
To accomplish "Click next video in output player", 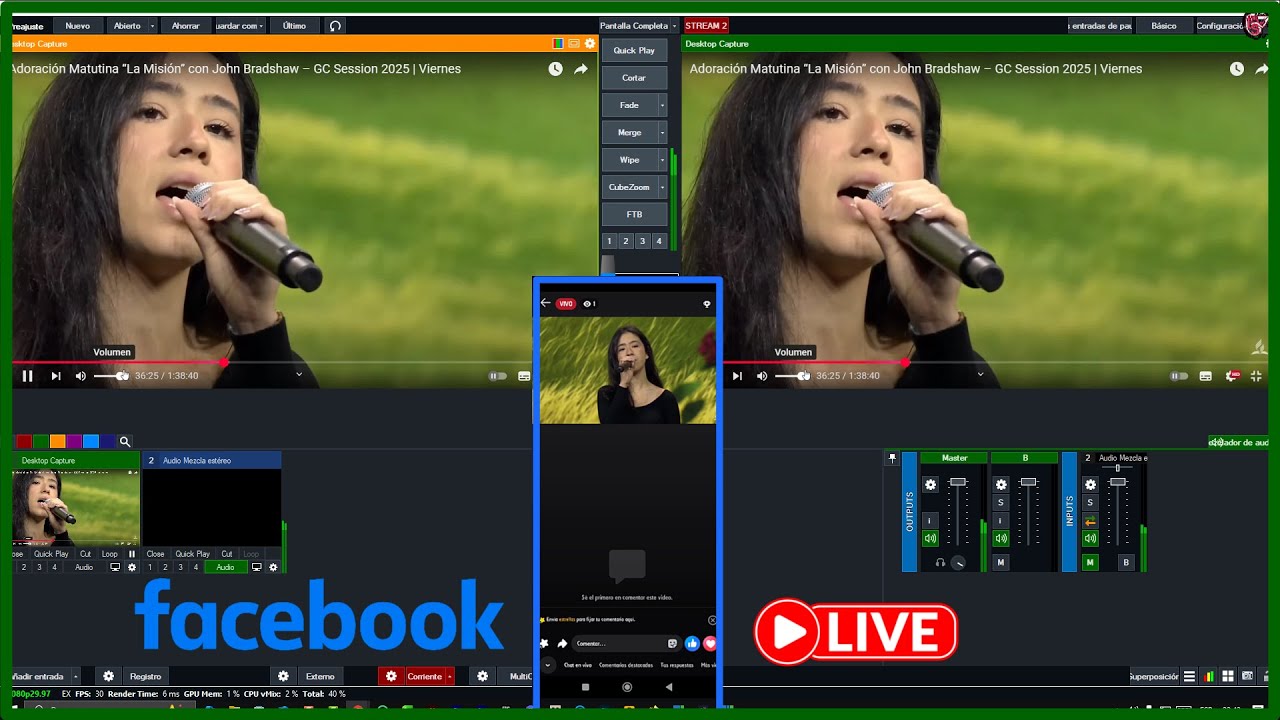I will 737,376.
